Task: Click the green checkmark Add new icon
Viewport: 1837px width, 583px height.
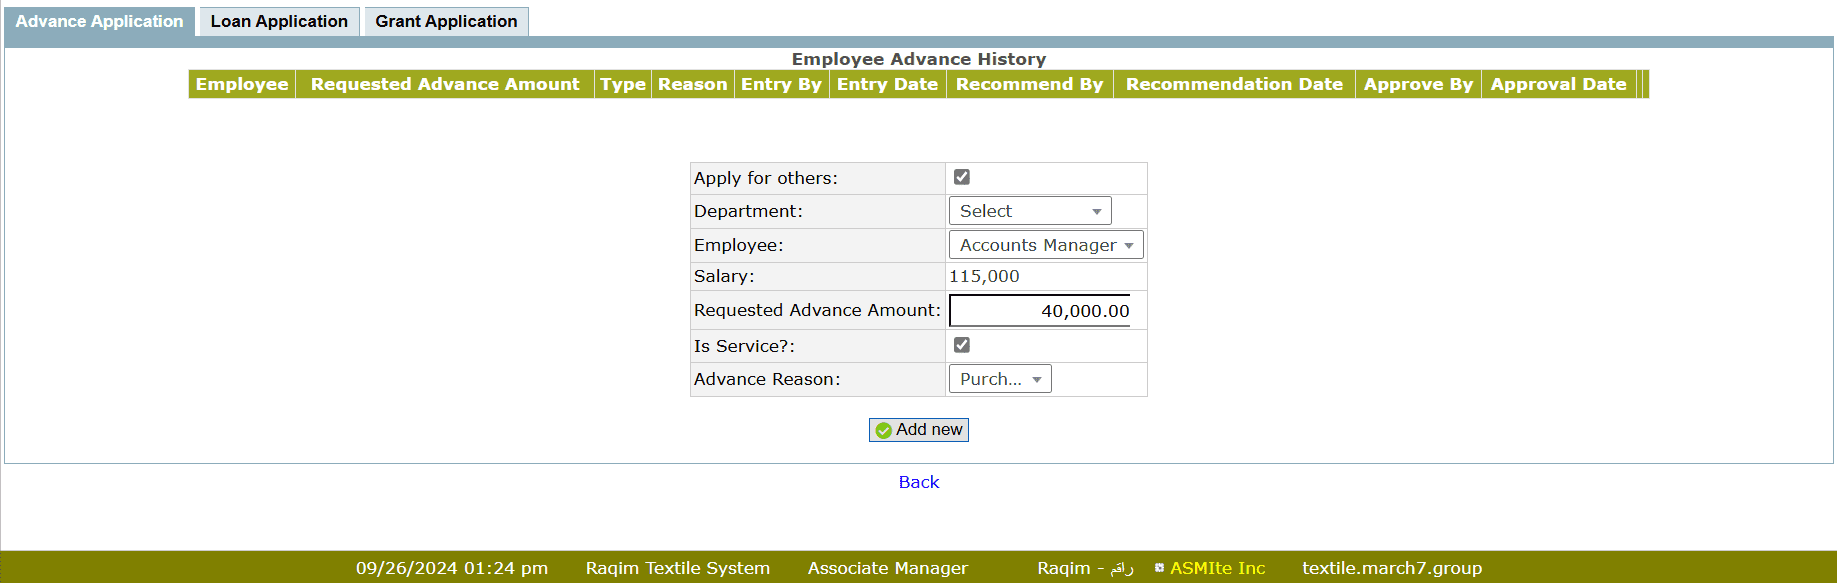Action: click(884, 430)
